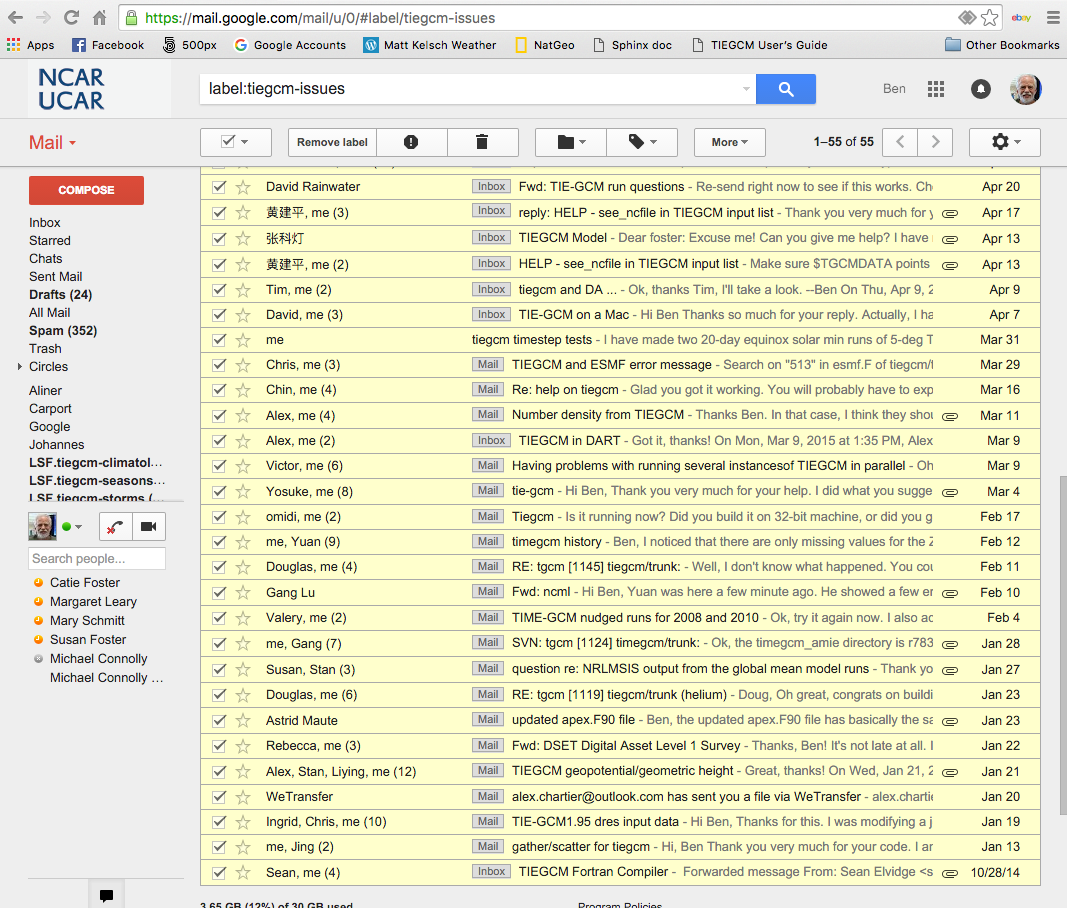Toggle checkbox for Gang Lu email
The height and width of the screenshot is (908, 1067).
coord(219,593)
